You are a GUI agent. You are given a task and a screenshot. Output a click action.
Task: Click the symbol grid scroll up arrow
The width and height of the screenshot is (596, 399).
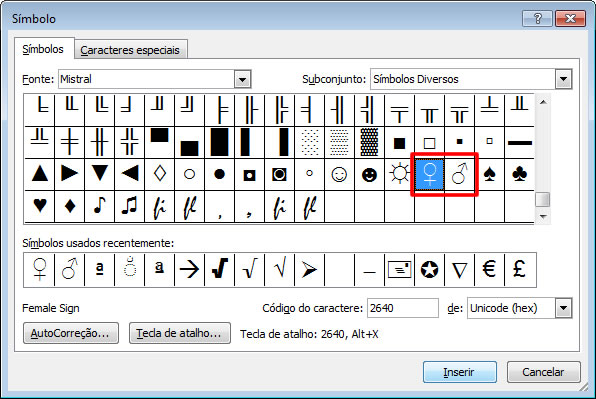[543, 102]
